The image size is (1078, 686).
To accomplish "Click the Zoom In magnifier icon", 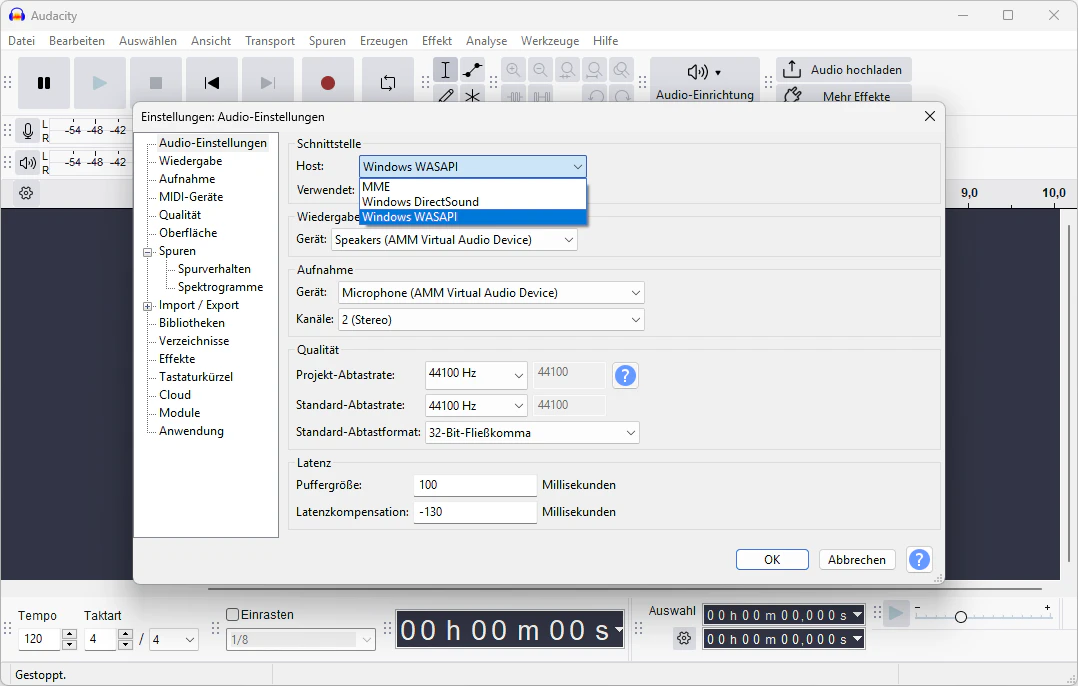I will (514, 70).
